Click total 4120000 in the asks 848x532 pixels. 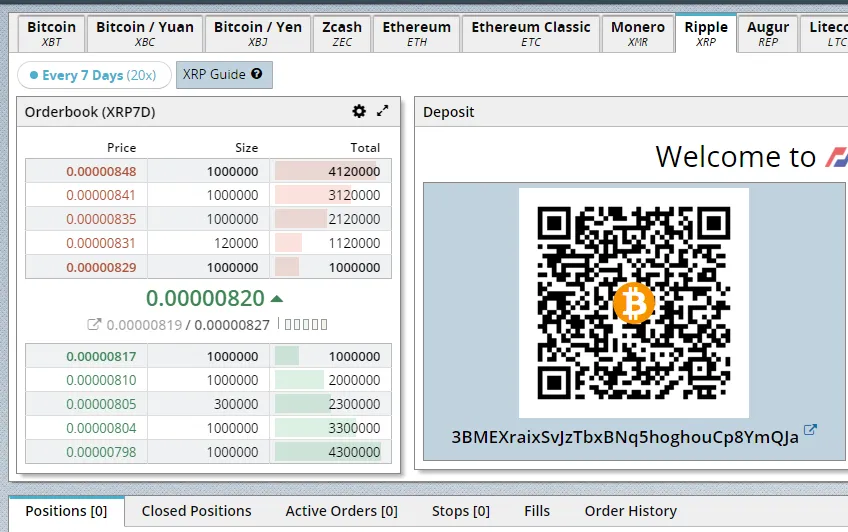pyautogui.click(x=354, y=171)
